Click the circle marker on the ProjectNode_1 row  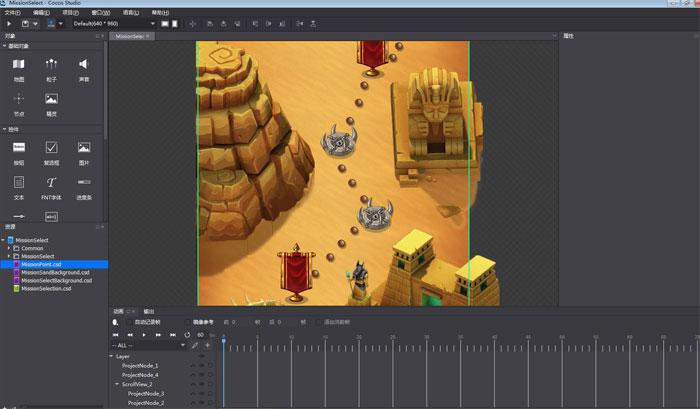pos(210,365)
